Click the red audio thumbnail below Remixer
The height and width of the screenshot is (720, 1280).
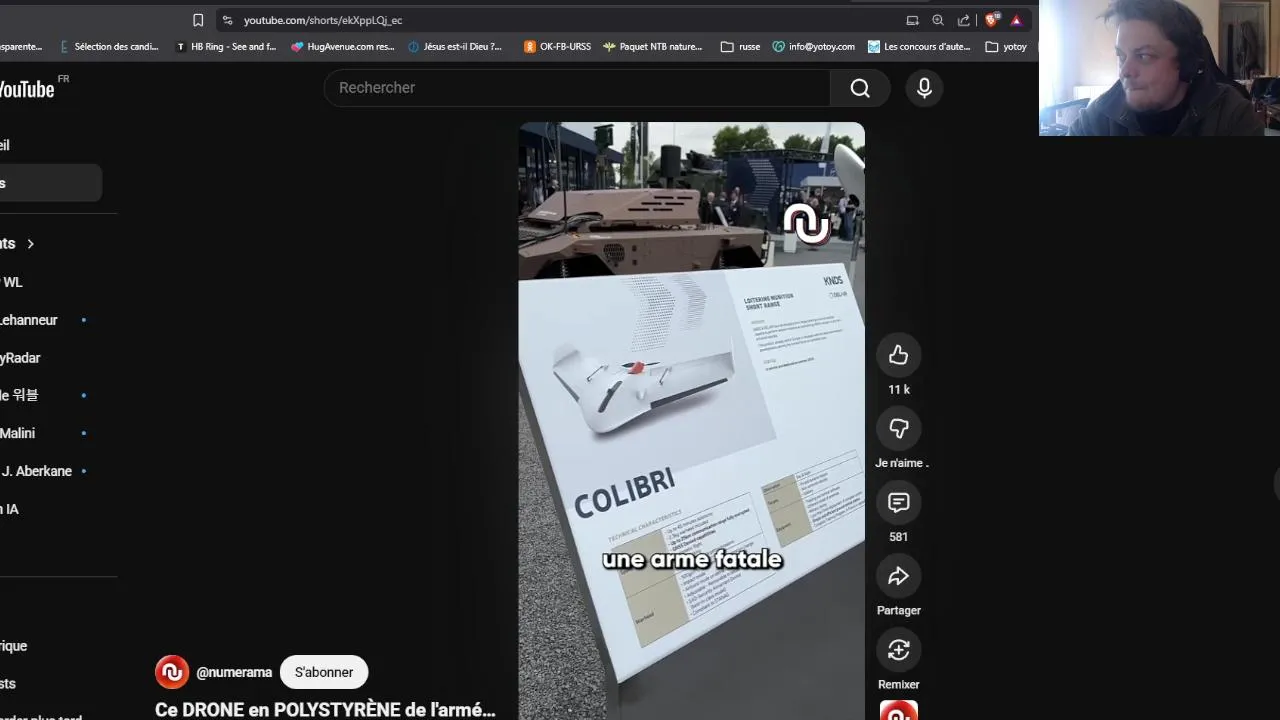click(898, 711)
